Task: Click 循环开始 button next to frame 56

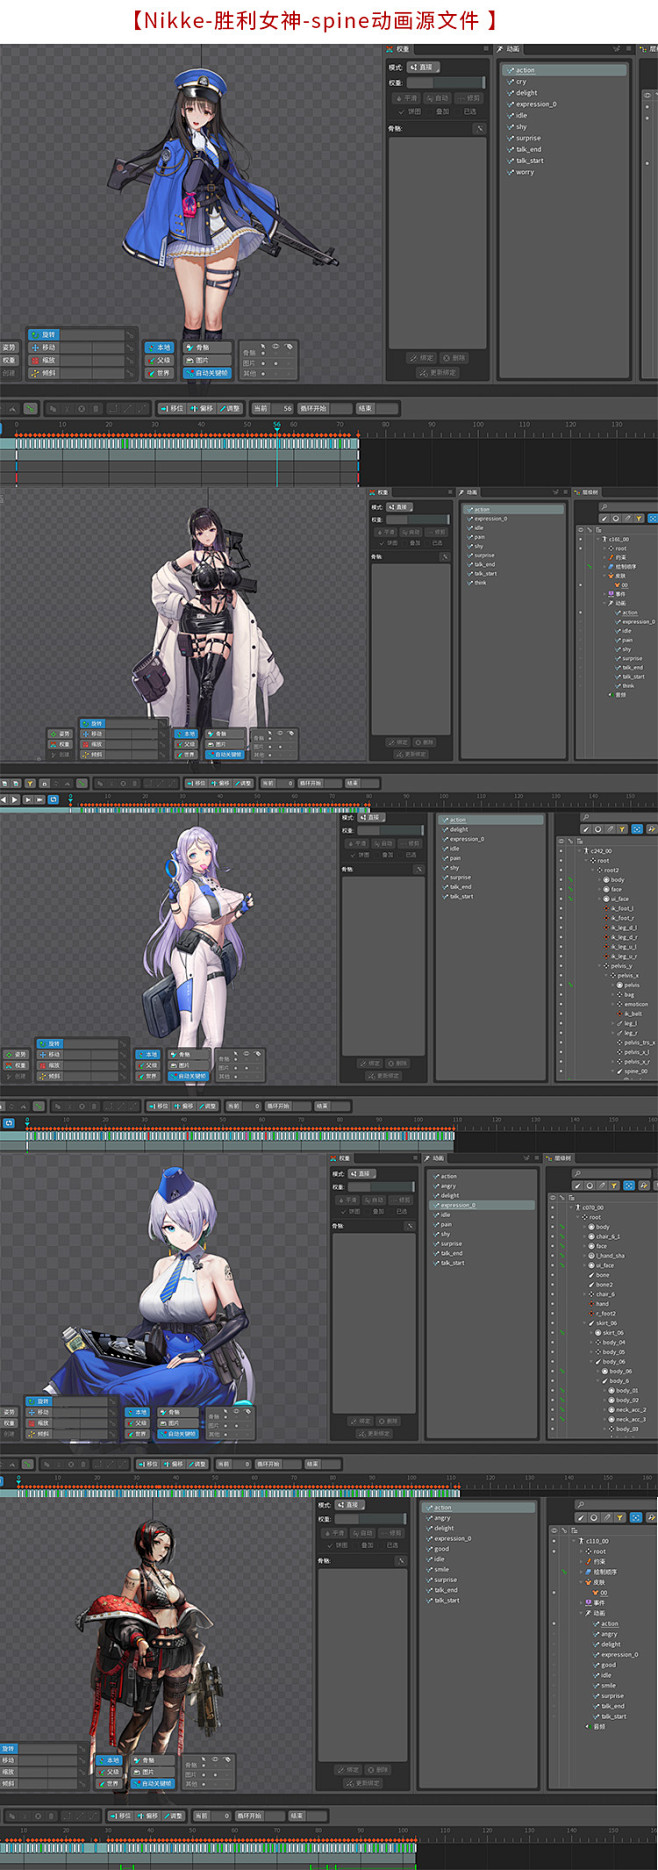Action: click(315, 408)
